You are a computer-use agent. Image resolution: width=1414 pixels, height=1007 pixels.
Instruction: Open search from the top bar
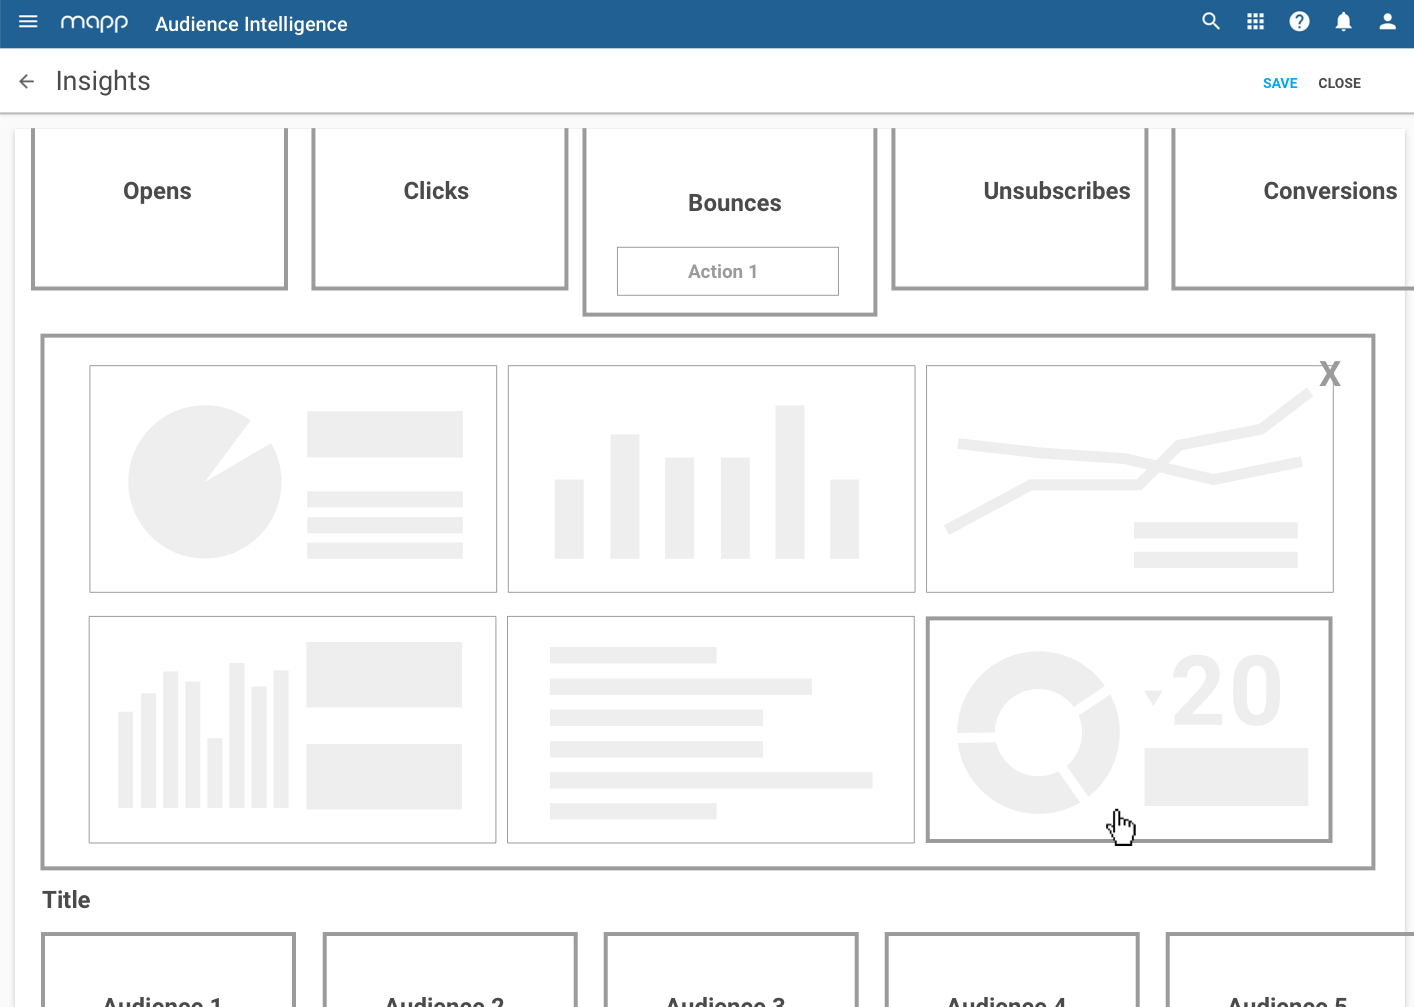pyautogui.click(x=1211, y=22)
